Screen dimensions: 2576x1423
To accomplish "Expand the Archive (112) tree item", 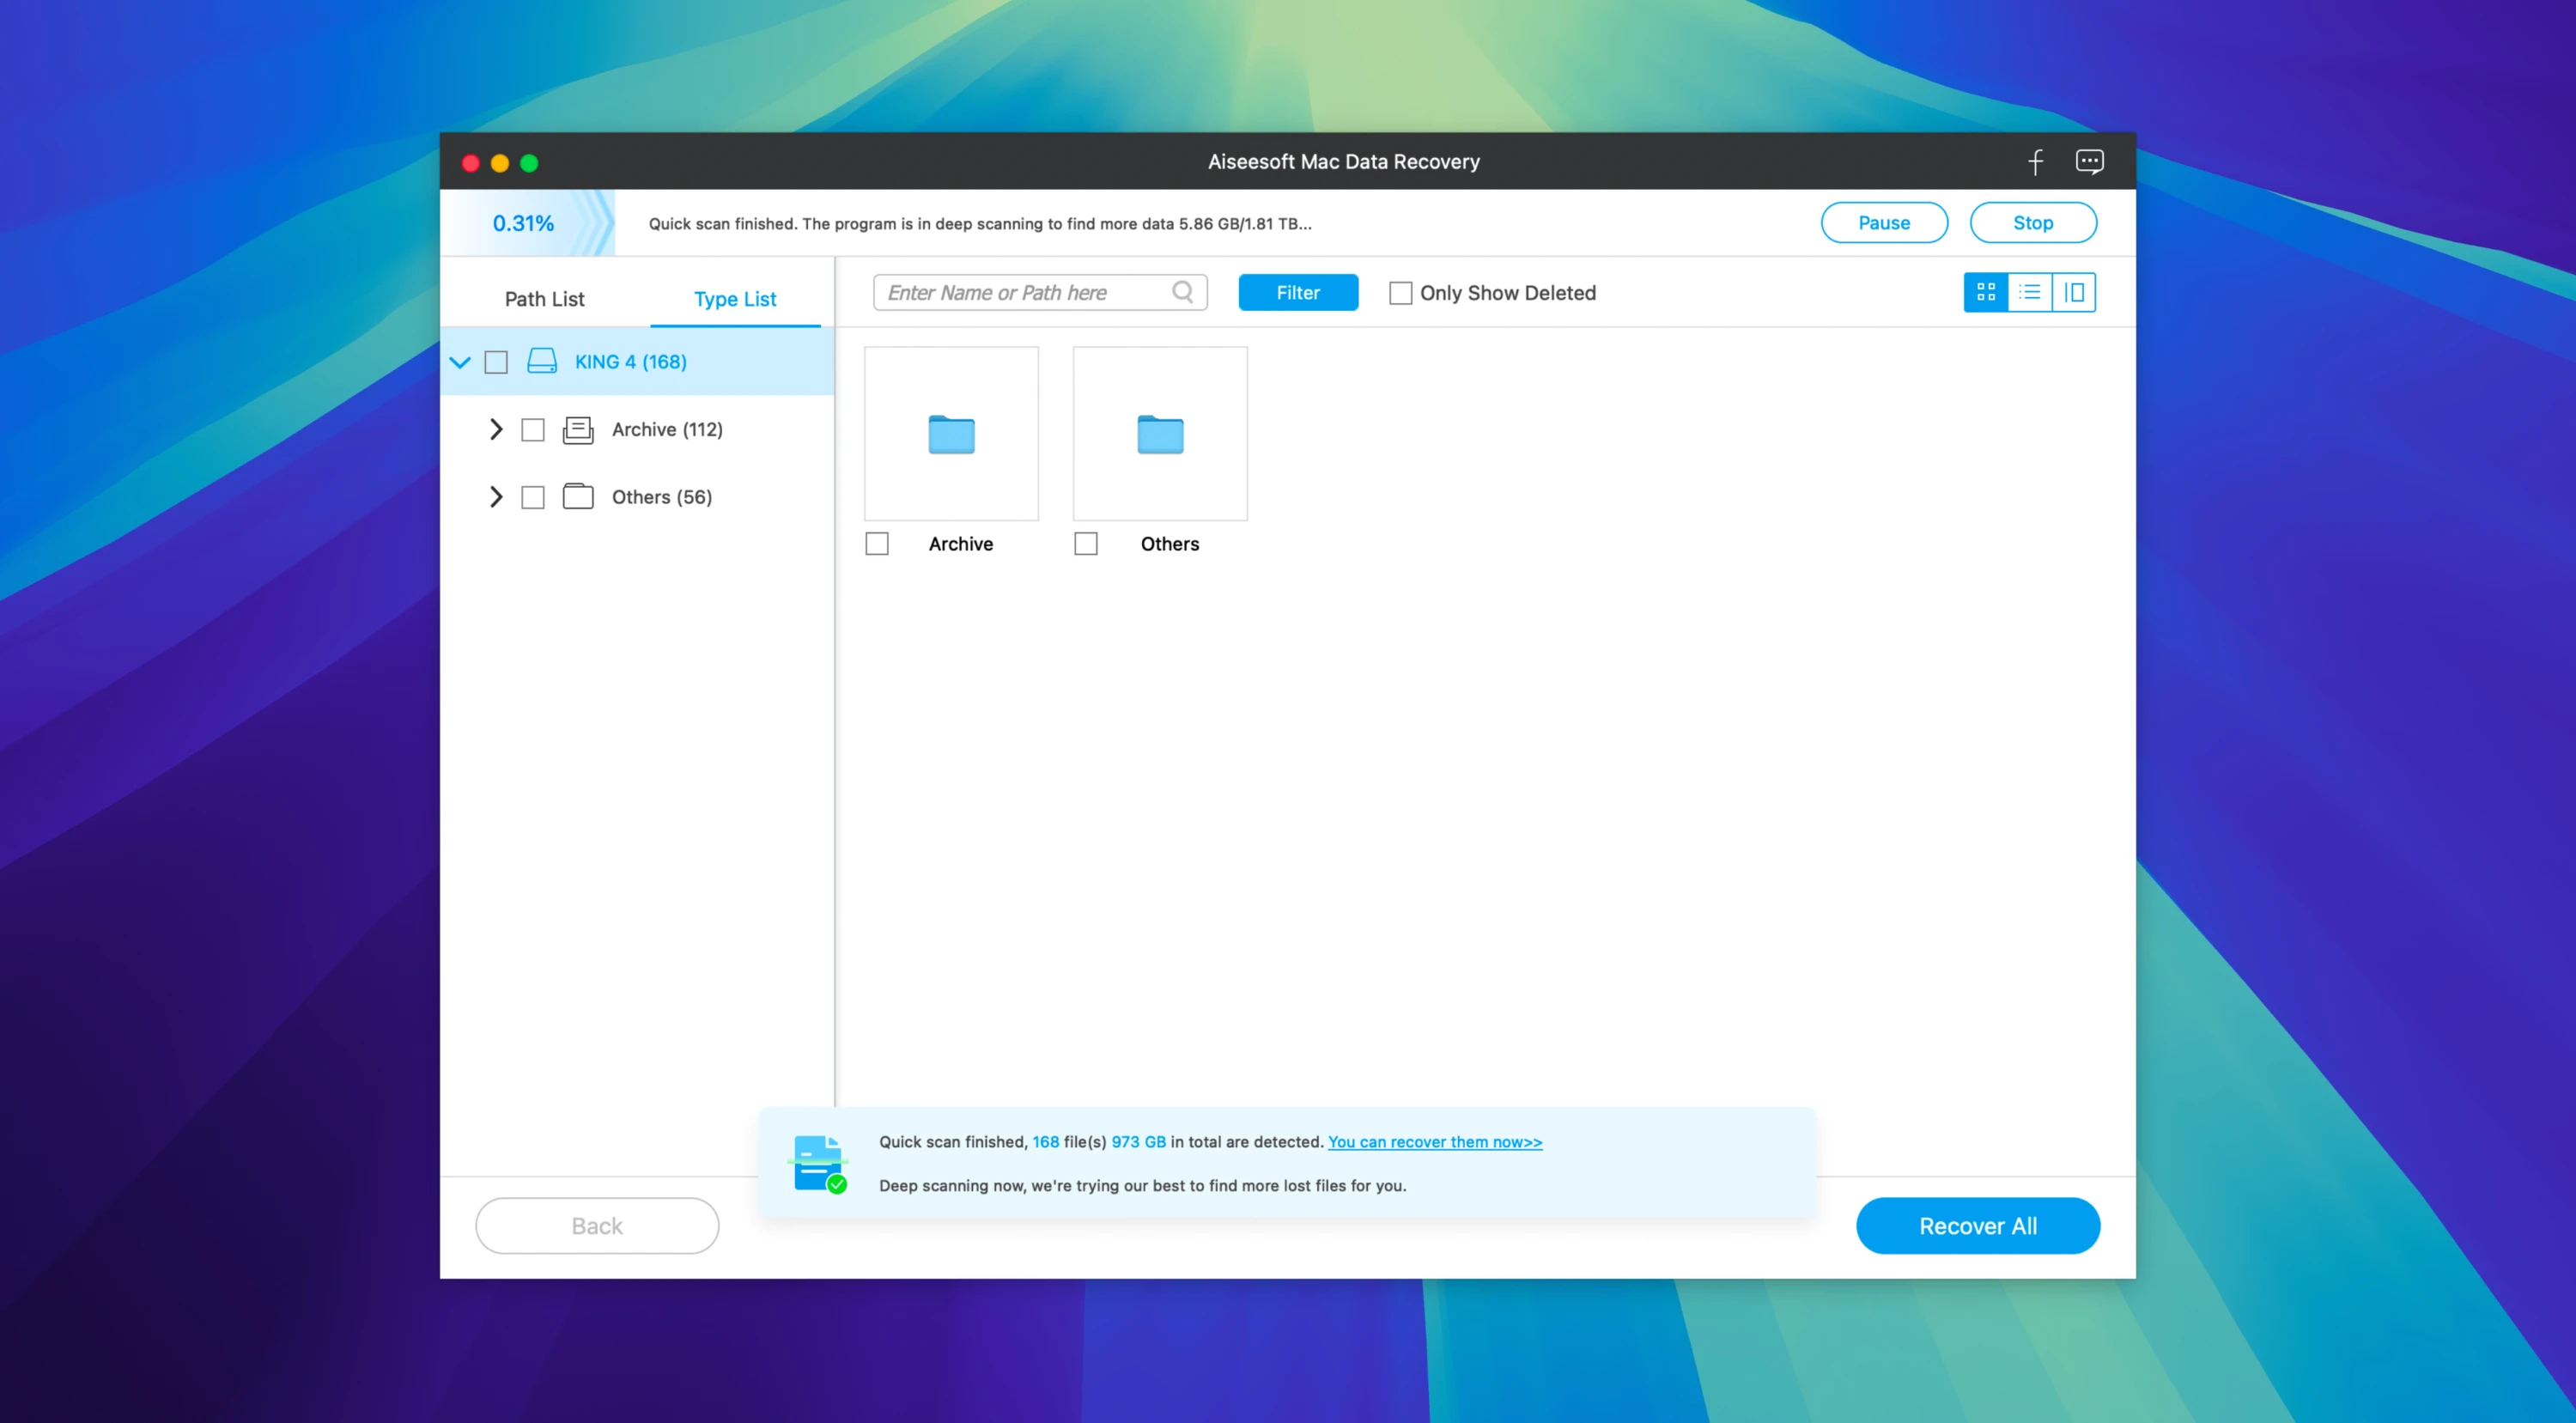I will (x=496, y=429).
